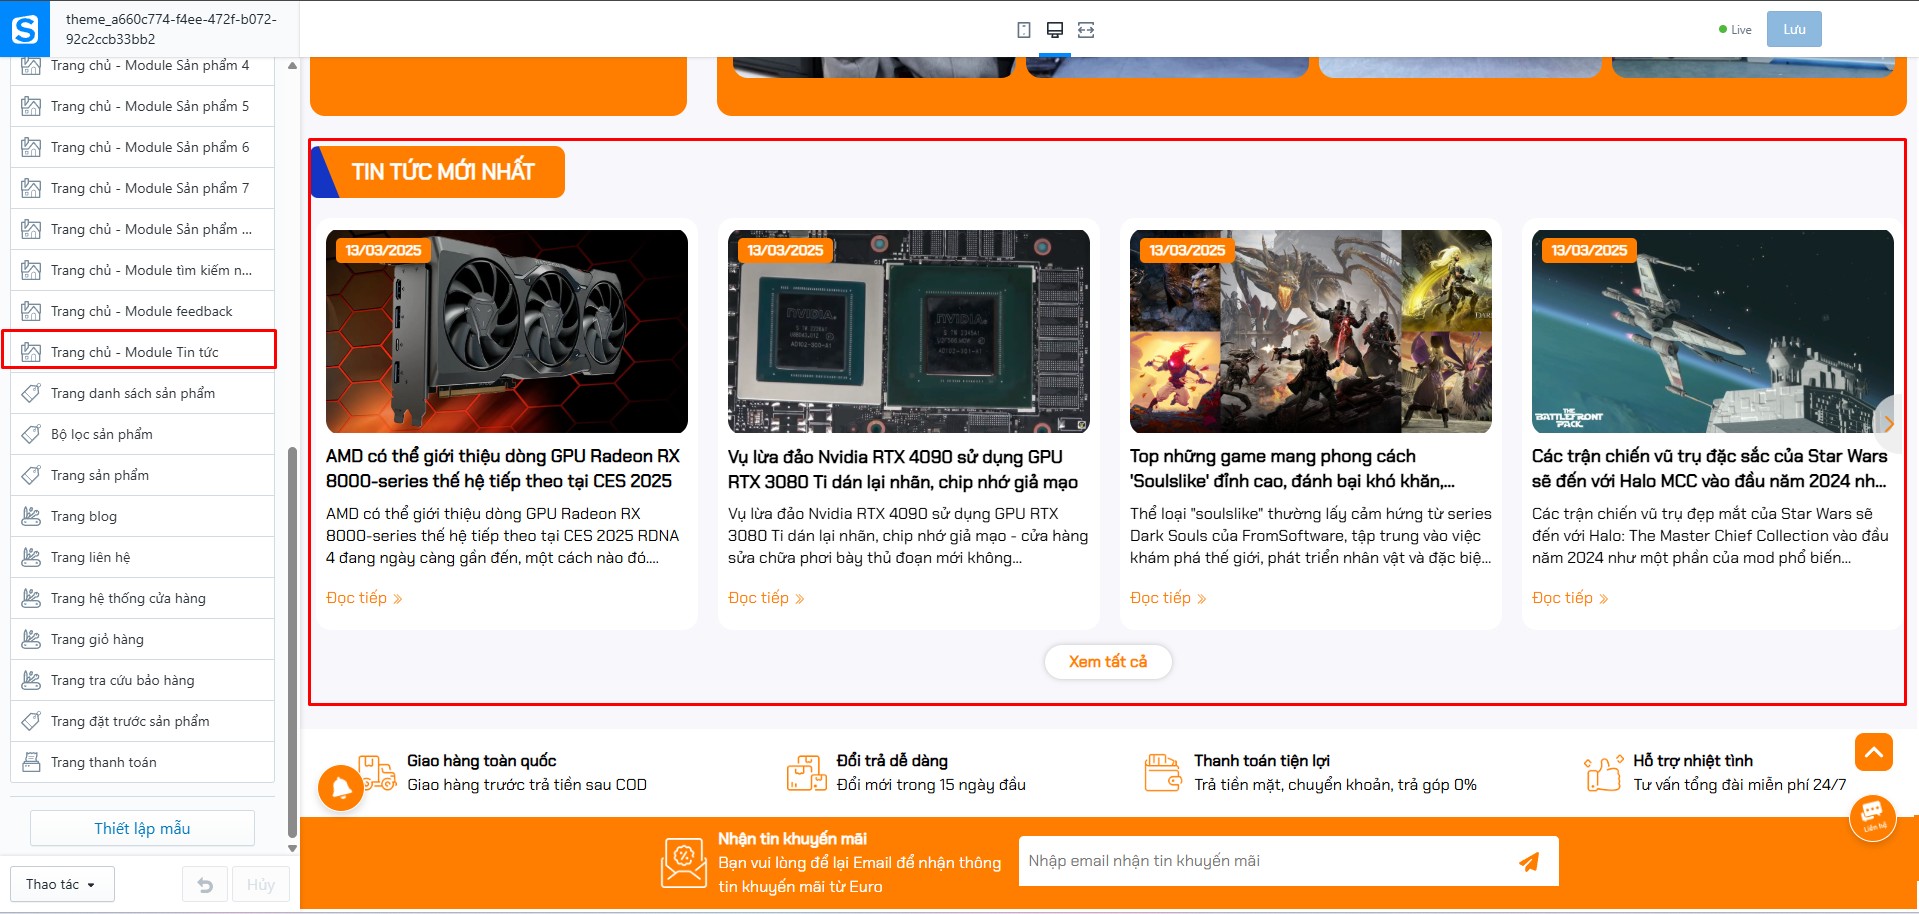The height and width of the screenshot is (914, 1919).
Task: Click the Hỗ trợ nhiệt tình text
Action: [1693, 761]
